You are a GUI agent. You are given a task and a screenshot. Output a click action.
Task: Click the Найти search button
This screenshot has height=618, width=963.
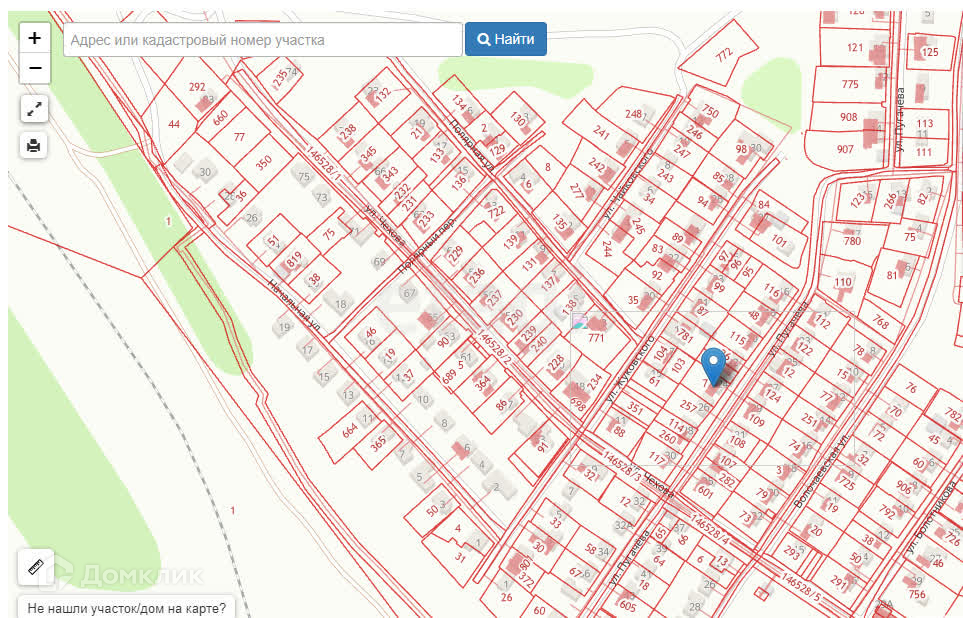click(505, 39)
